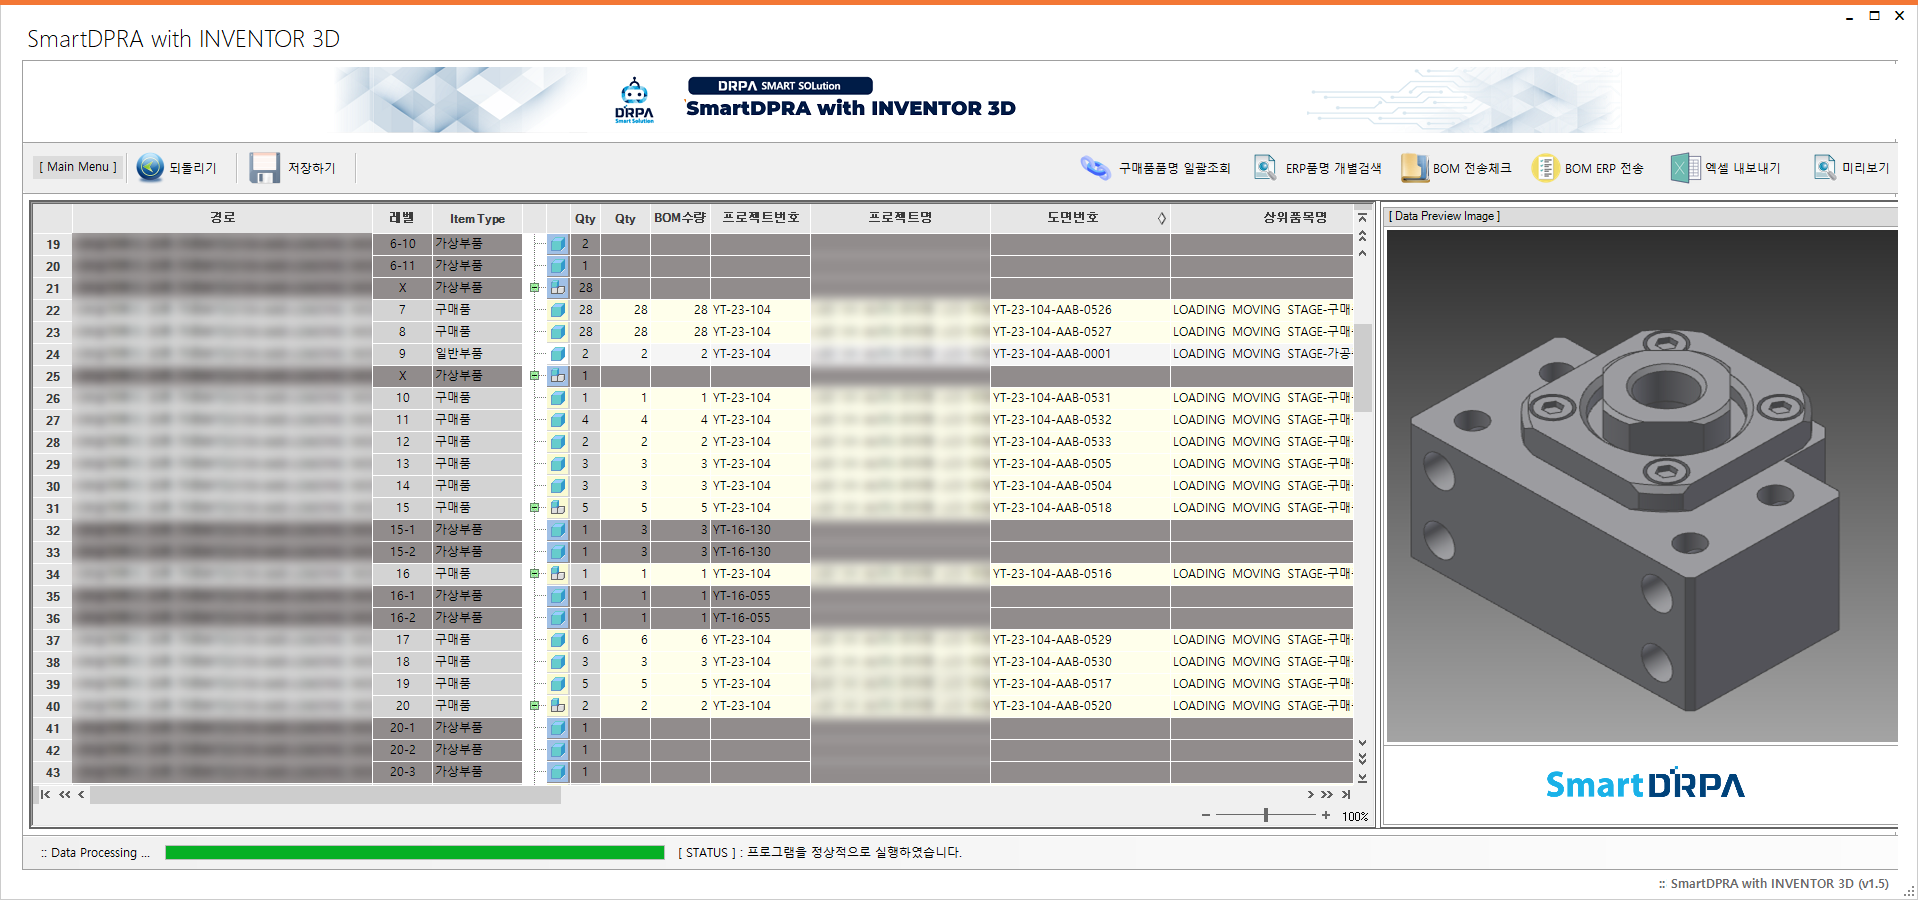Click BOM ERP 전송 button label

click(x=1604, y=168)
